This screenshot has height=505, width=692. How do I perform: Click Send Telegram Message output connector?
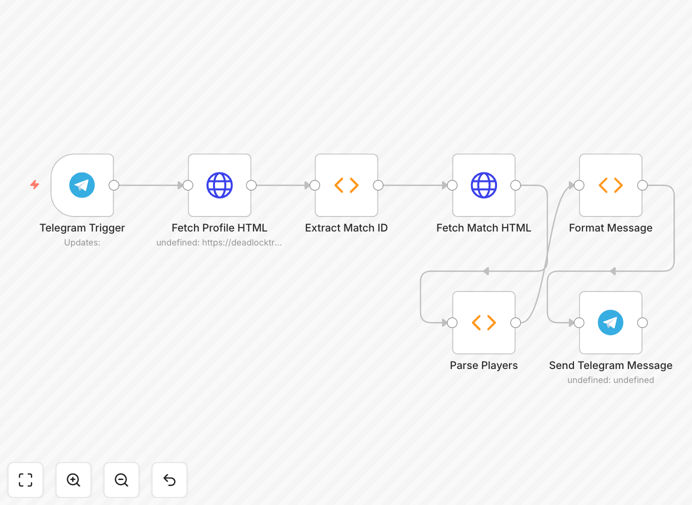[x=643, y=323]
